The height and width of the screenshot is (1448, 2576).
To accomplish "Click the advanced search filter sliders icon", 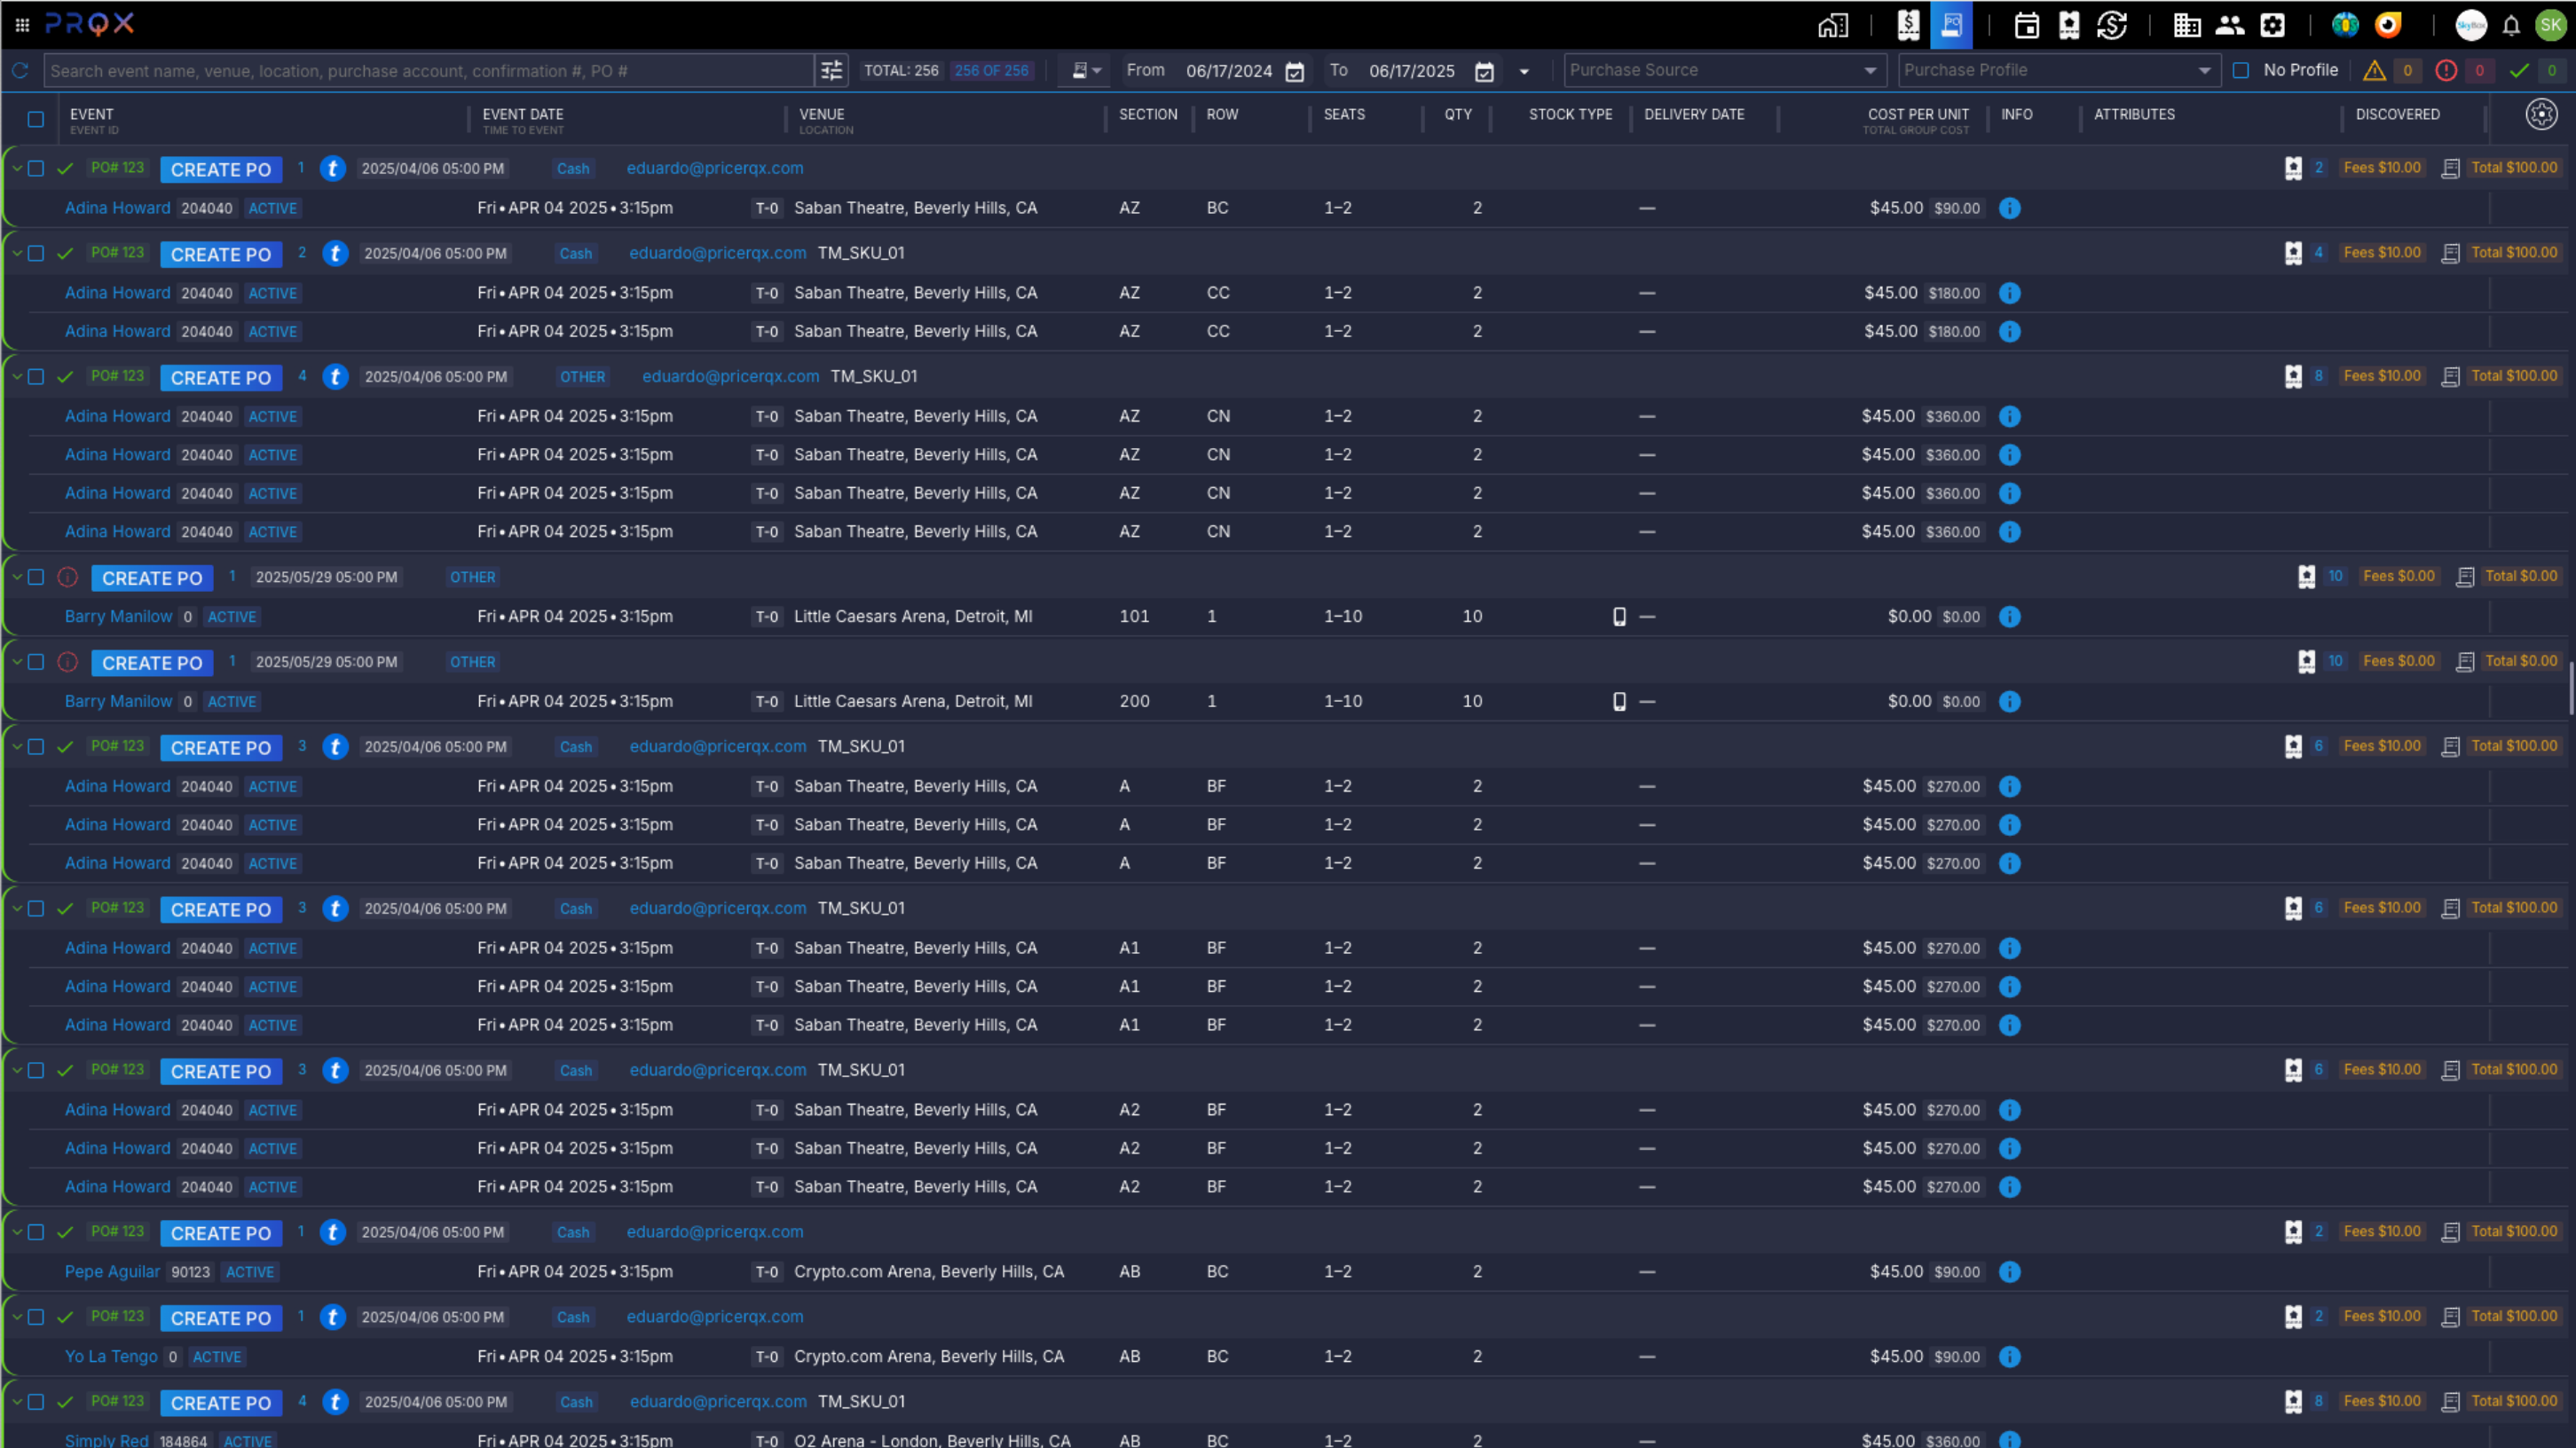I will click(x=831, y=70).
